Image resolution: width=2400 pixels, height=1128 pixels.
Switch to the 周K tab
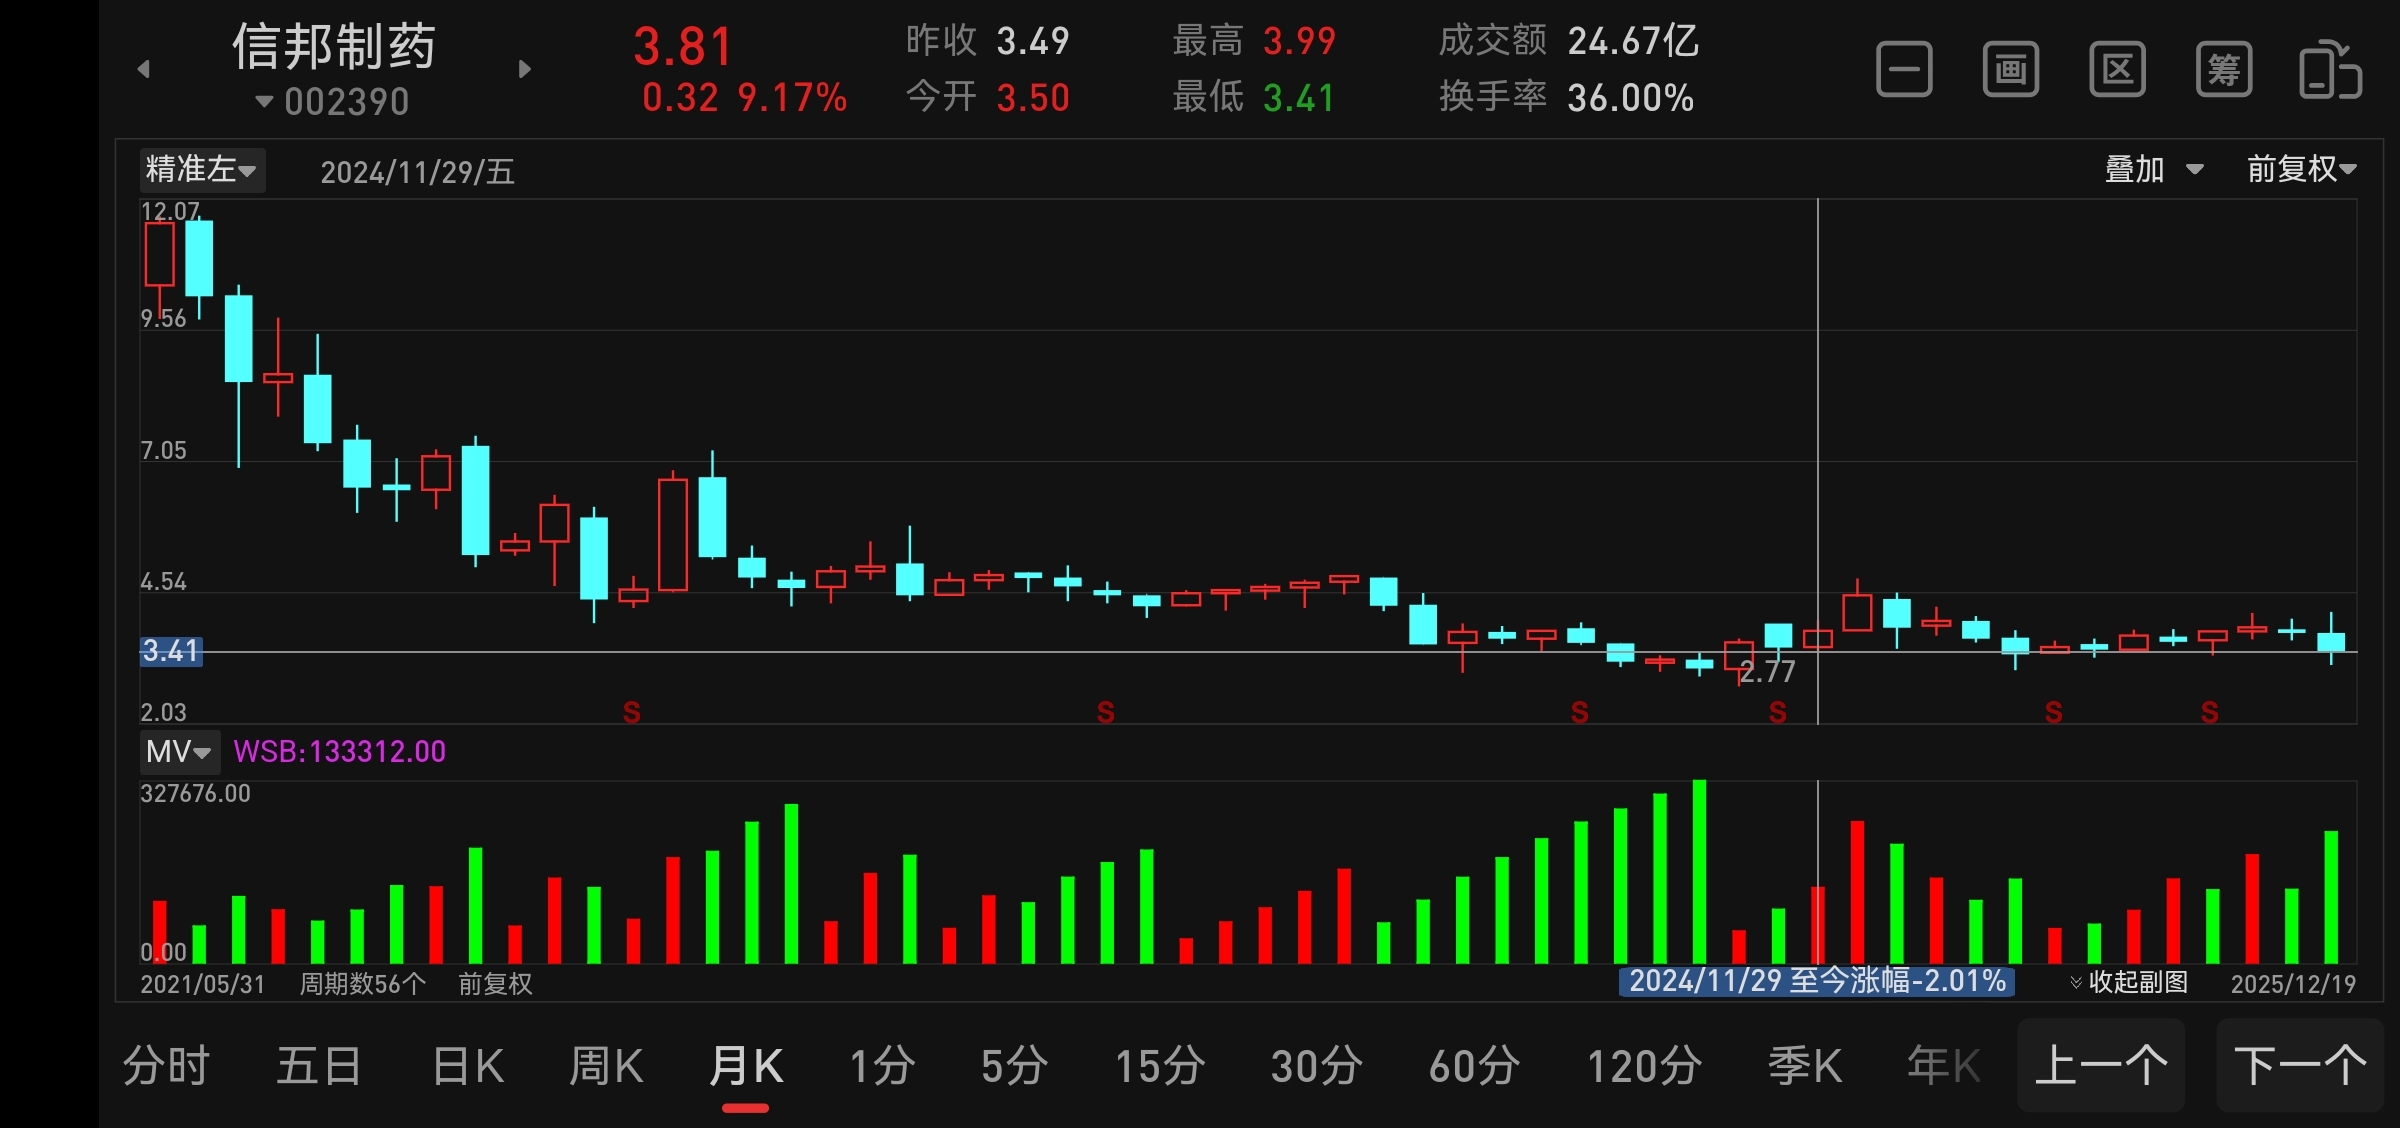[606, 1066]
